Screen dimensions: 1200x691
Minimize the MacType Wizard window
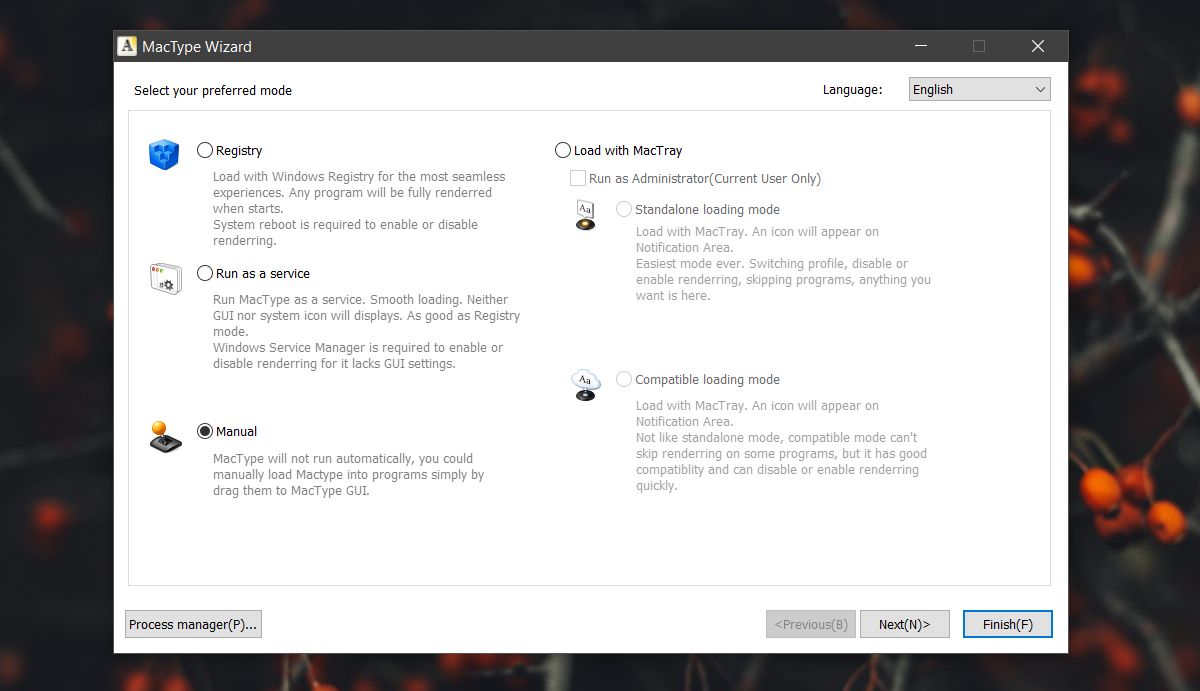click(920, 46)
